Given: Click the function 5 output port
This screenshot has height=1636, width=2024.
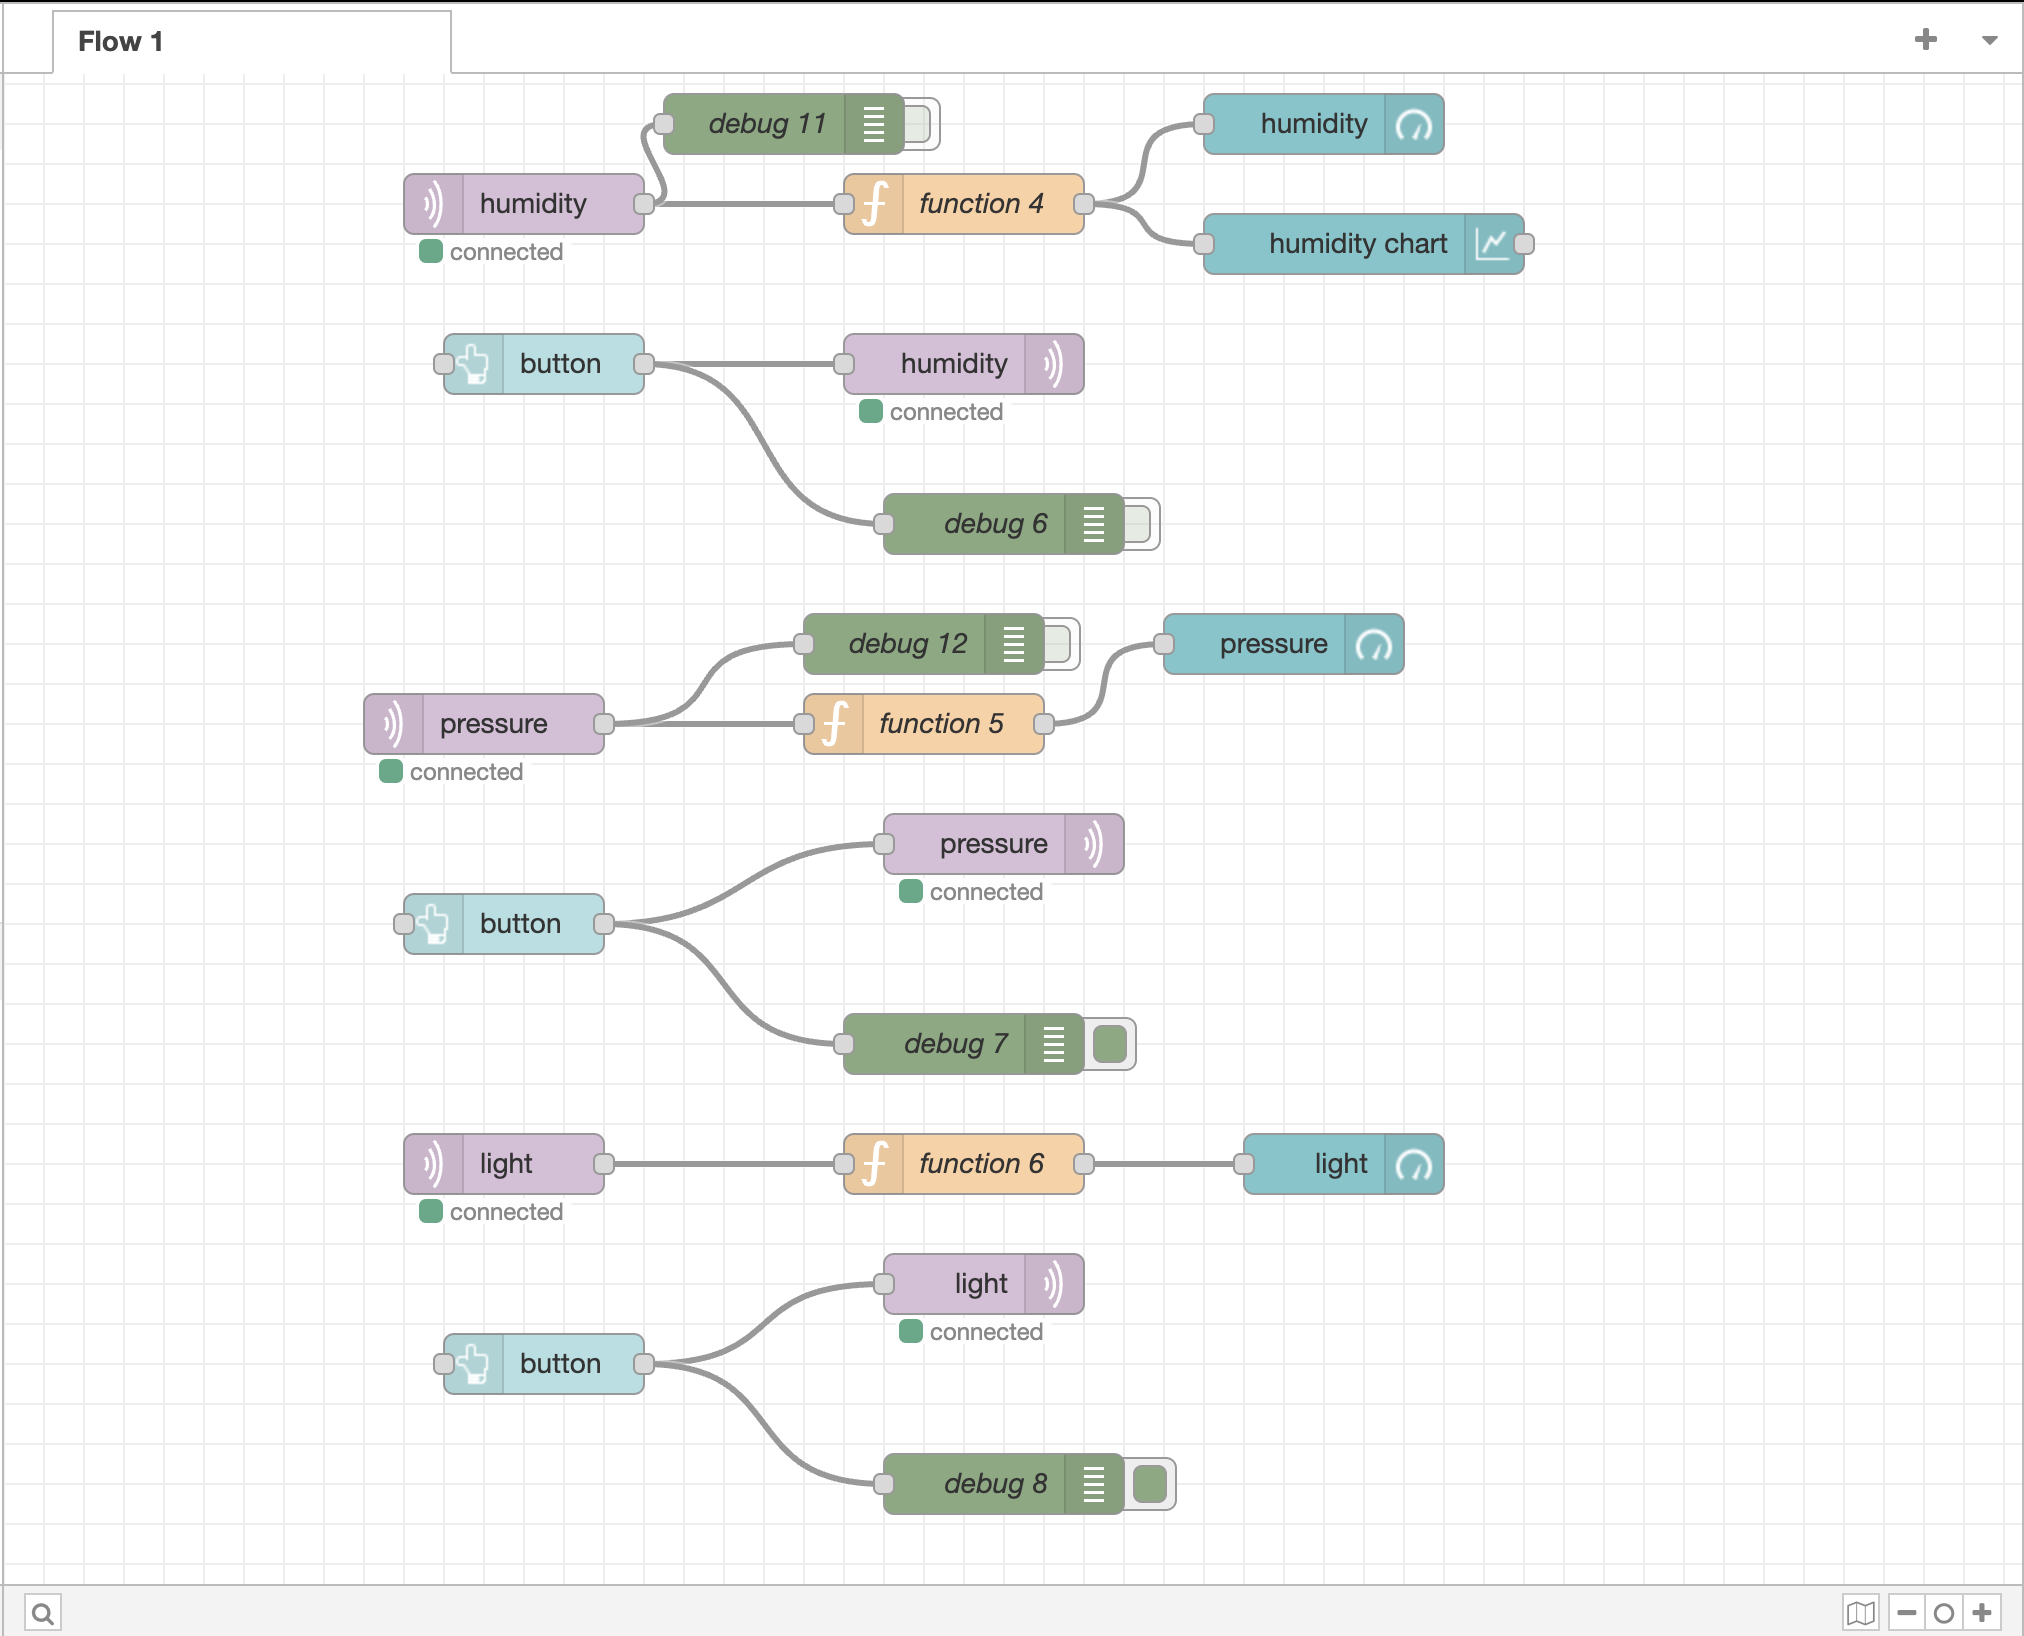Looking at the screenshot, I should (1044, 724).
